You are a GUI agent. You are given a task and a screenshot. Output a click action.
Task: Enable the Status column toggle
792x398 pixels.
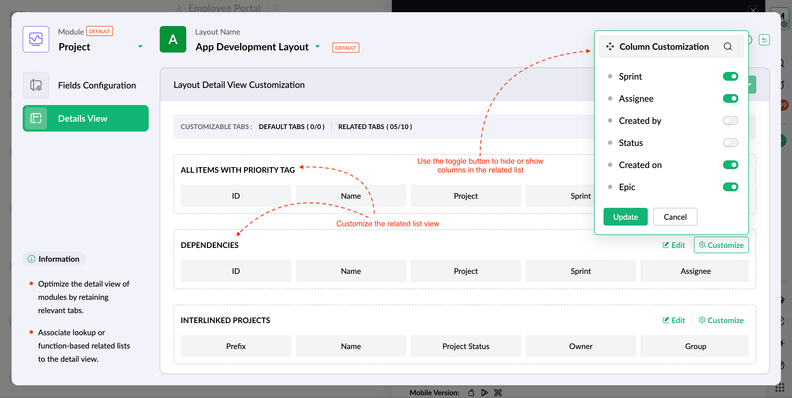730,142
